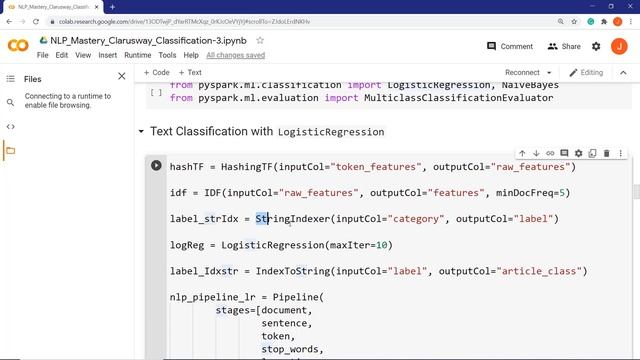Open the Chrome profile avatar
The width and height of the screenshot is (640, 360).
tap(618, 22)
